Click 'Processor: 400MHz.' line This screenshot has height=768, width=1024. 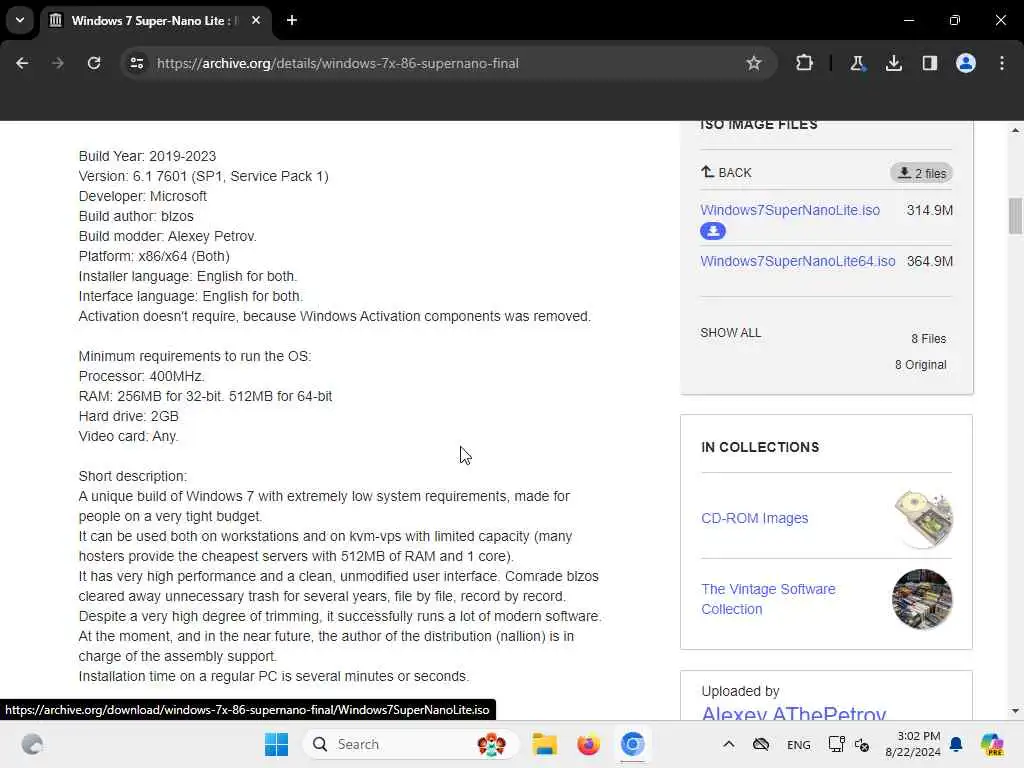142,376
